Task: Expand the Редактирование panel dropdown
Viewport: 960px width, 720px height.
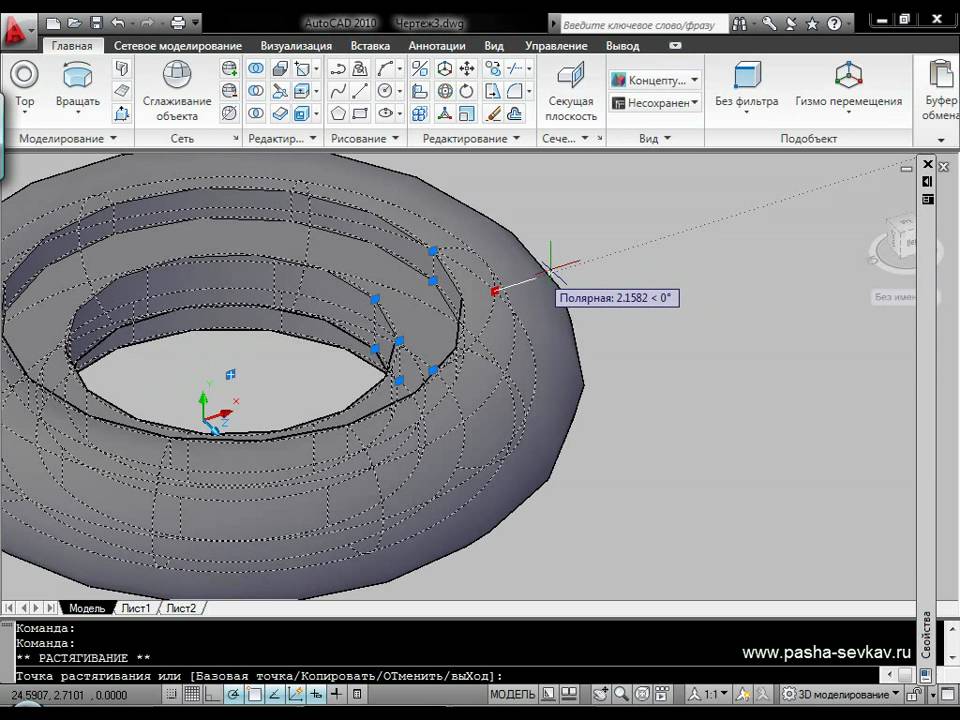Action: pyautogui.click(x=471, y=138)
